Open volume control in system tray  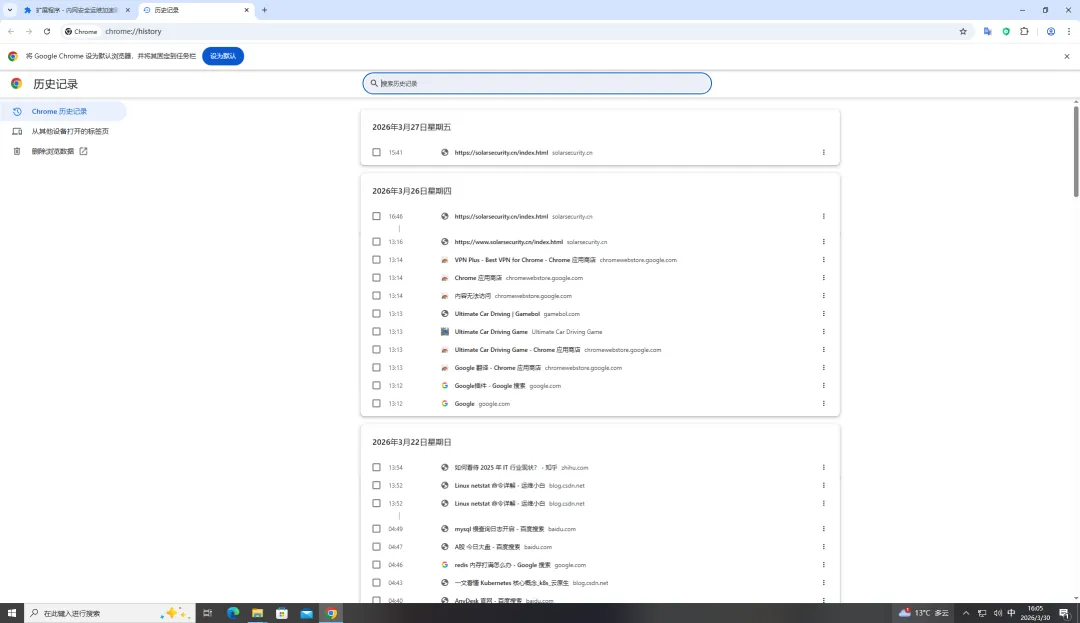tap(997, 613)
